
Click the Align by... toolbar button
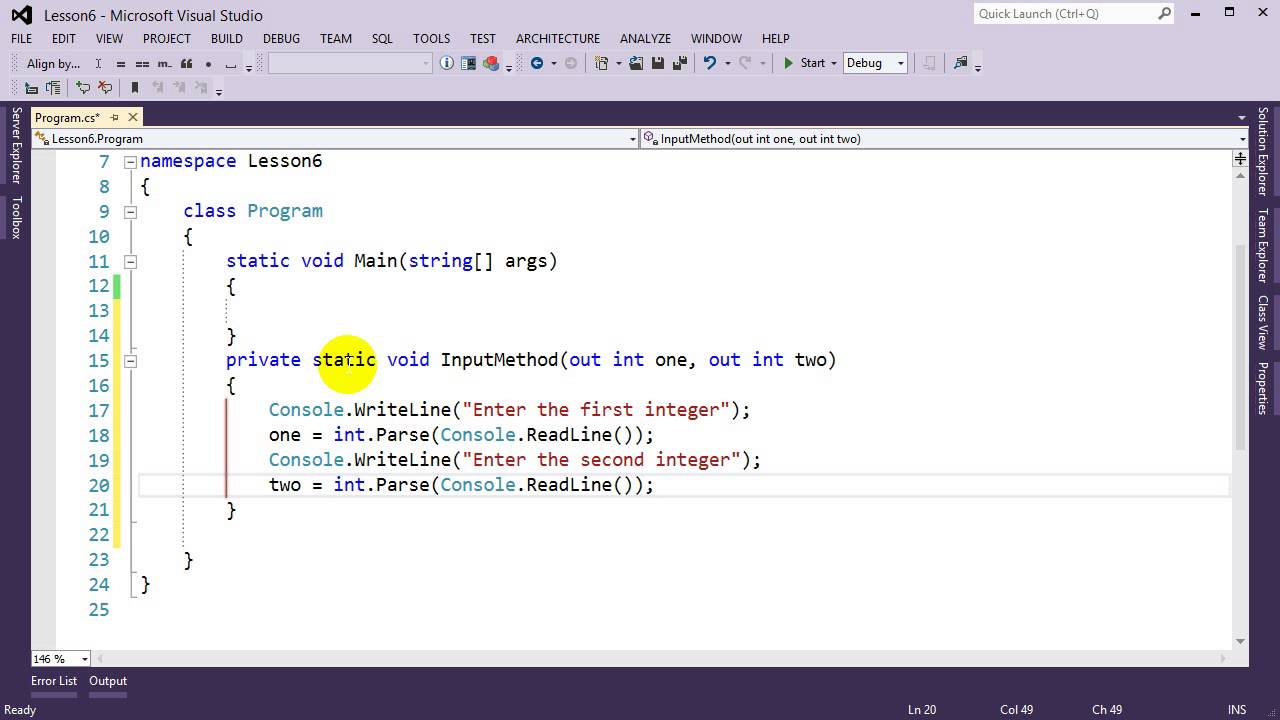[53, 64]
